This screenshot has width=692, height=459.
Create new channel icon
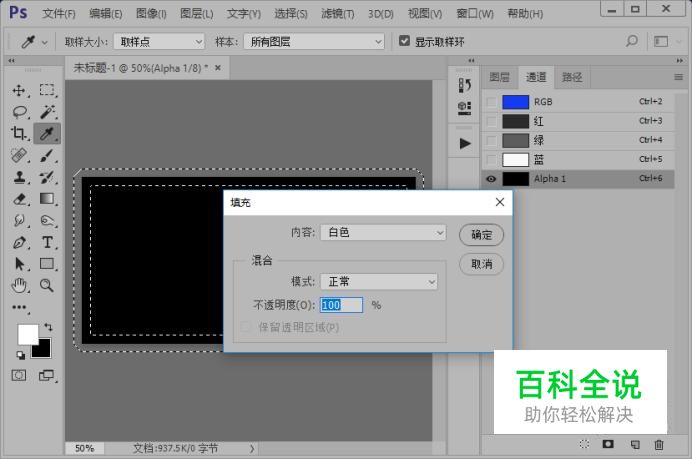click(x=635, y=444)
